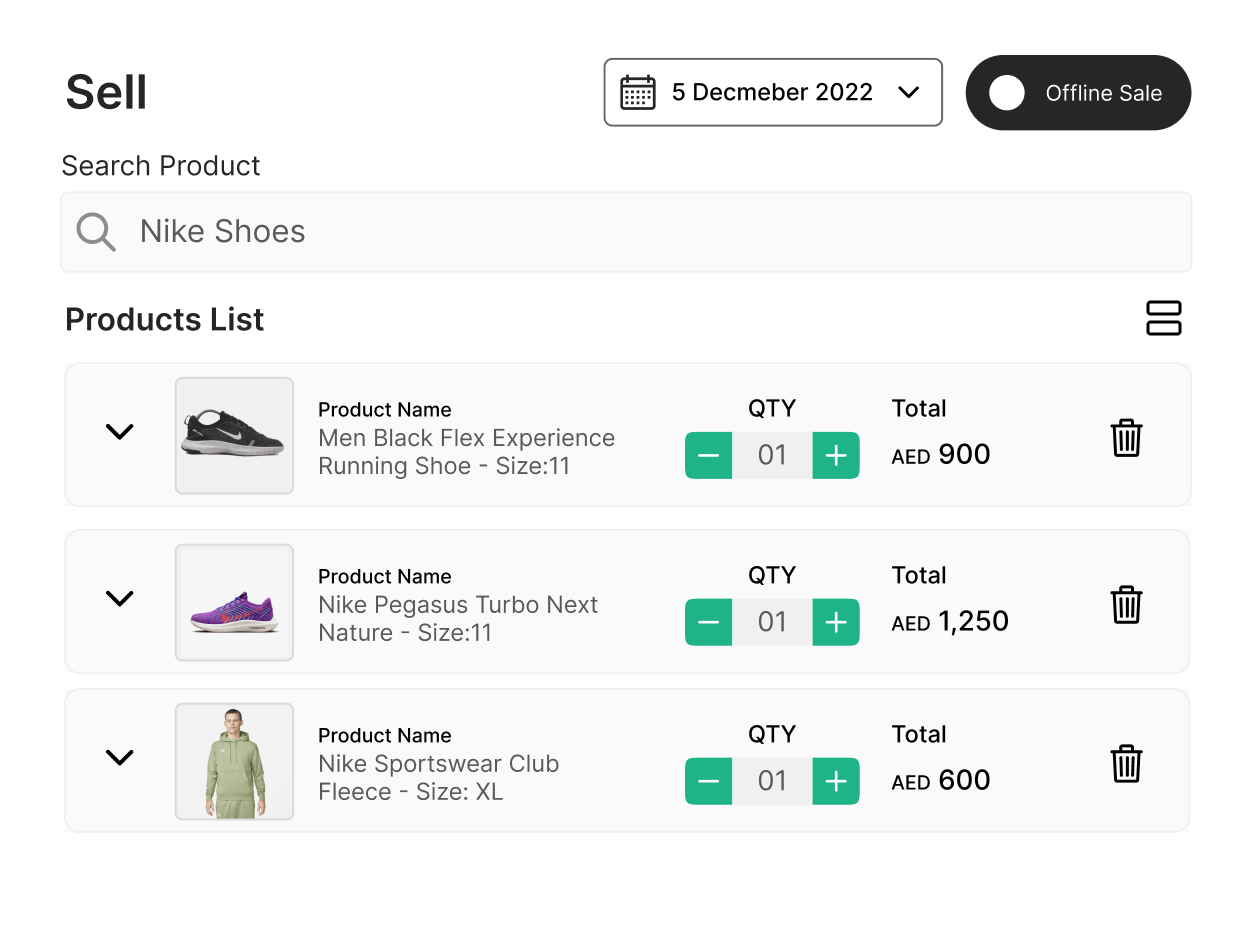Increase quantity of Nike Pegasus Turbo
The height and width of the screenshot is (943, 1257).
[836, 622]
